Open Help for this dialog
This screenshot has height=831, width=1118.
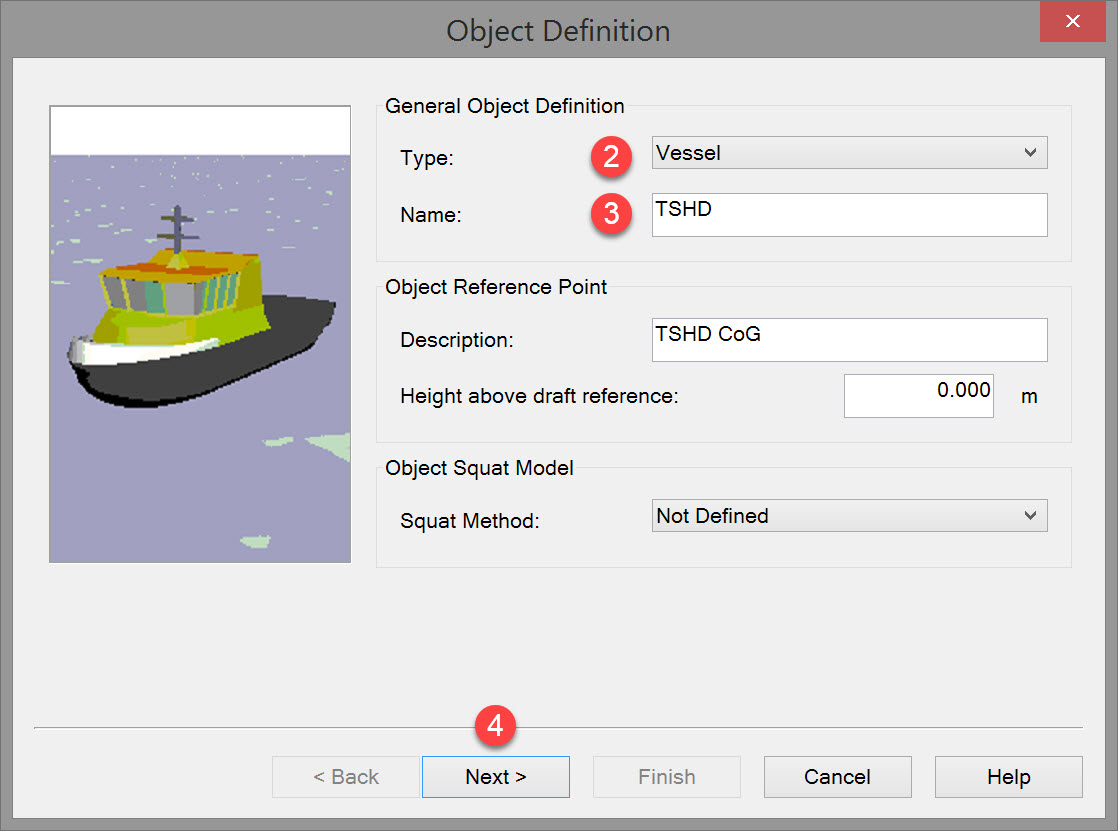(x=1008, y=777)
